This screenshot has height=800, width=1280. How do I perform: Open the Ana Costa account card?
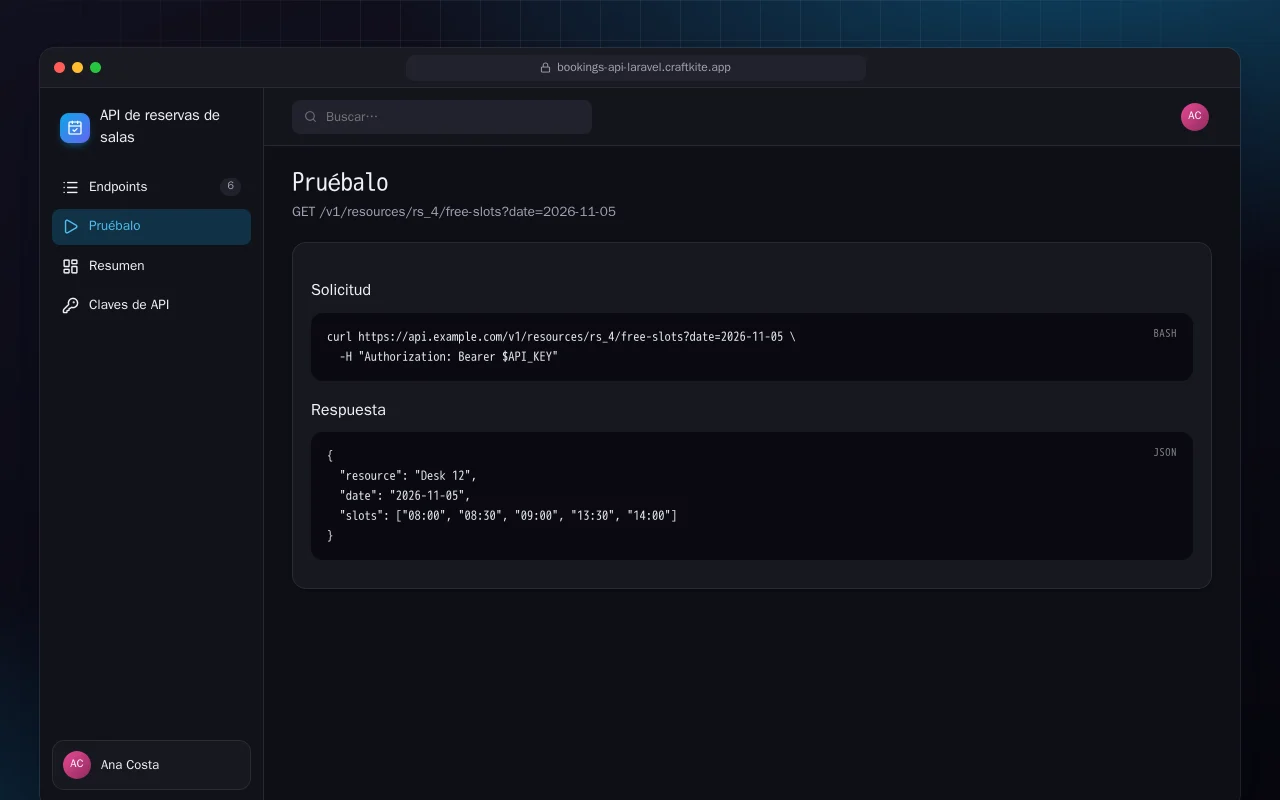[x=151, y=765]
